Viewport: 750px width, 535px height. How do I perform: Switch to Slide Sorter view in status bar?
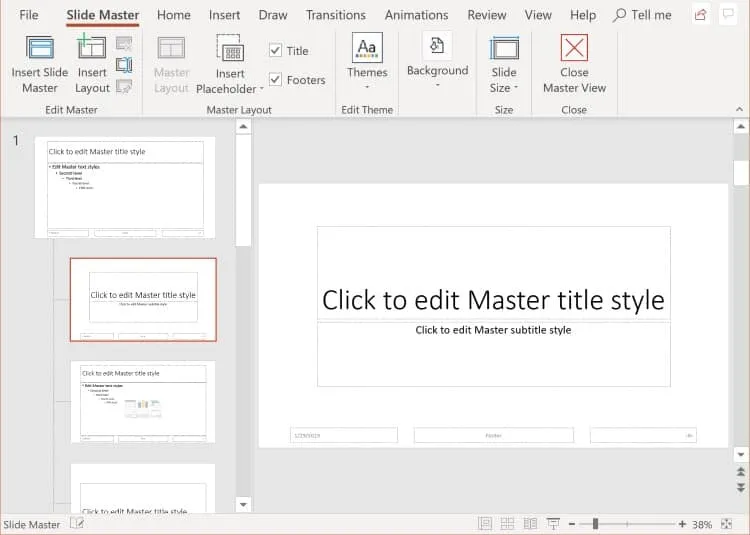507,524
